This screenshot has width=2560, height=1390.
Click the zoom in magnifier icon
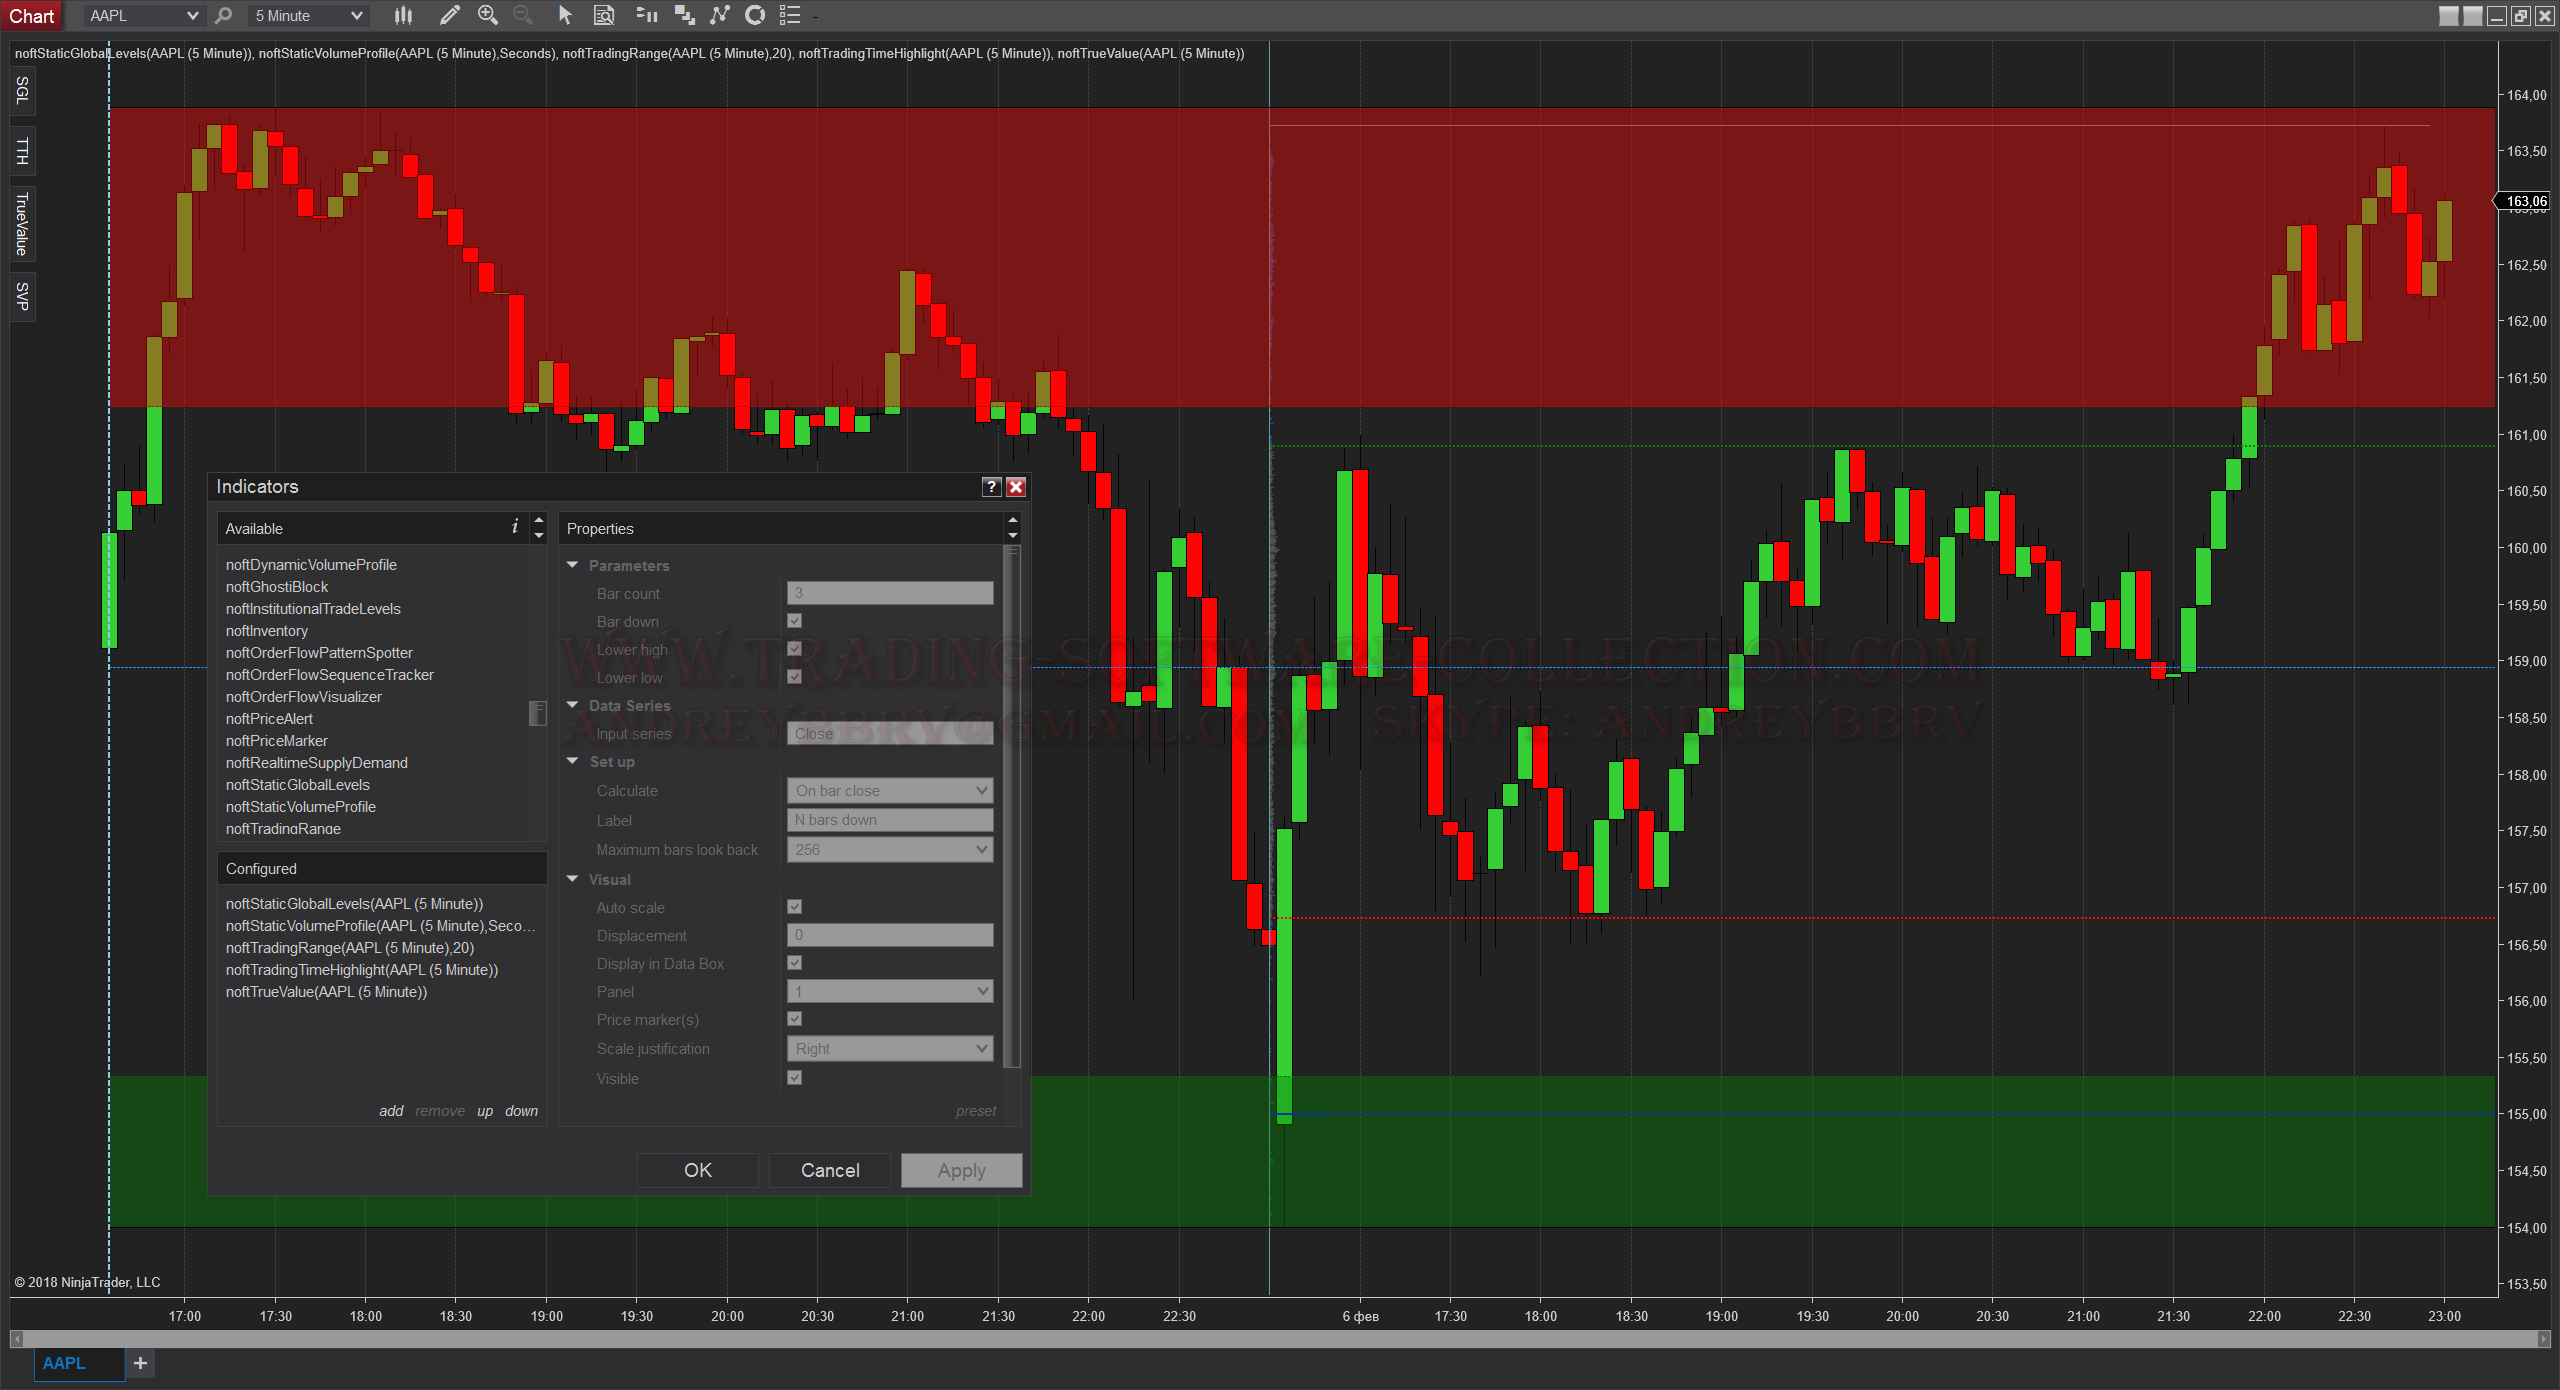pyautogui.click(x=488, y=15)
